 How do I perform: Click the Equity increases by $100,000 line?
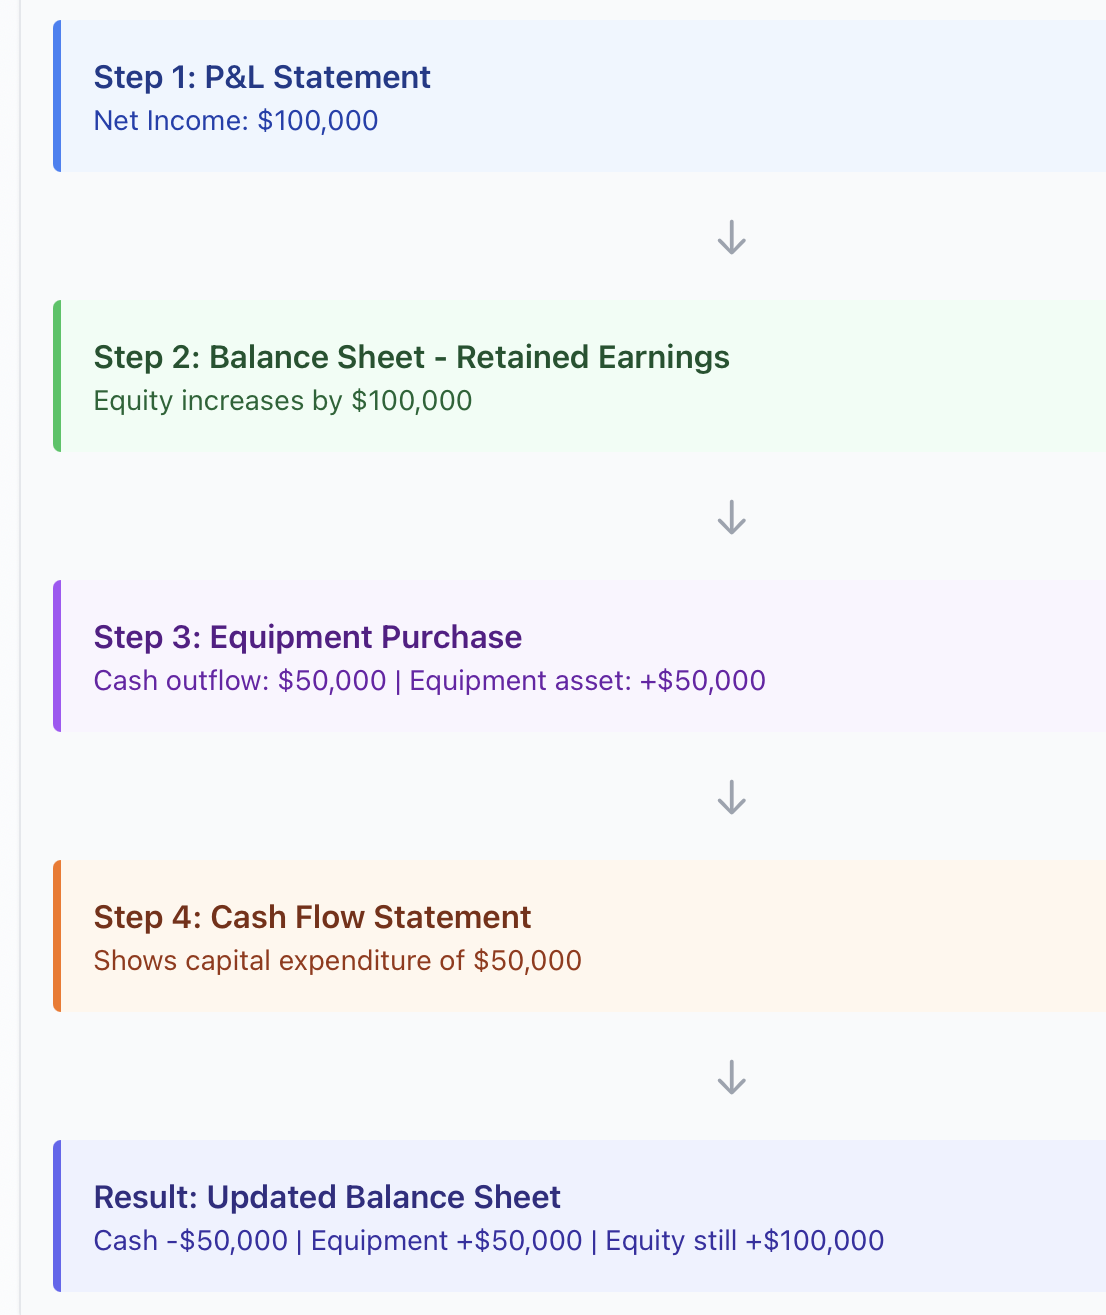click(x=283, y=401)
